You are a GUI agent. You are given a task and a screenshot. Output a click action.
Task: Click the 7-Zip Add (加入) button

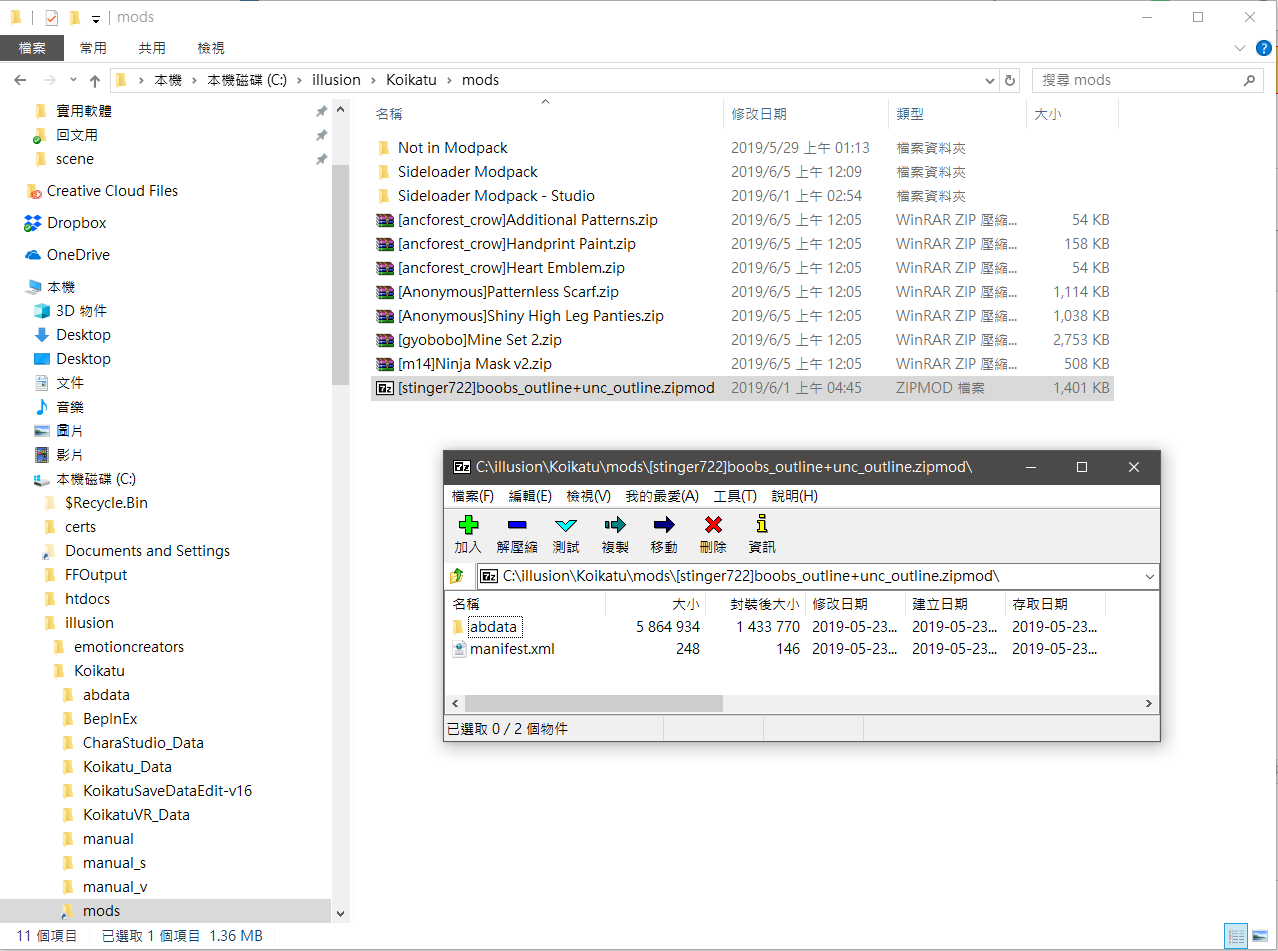[467, 533]
